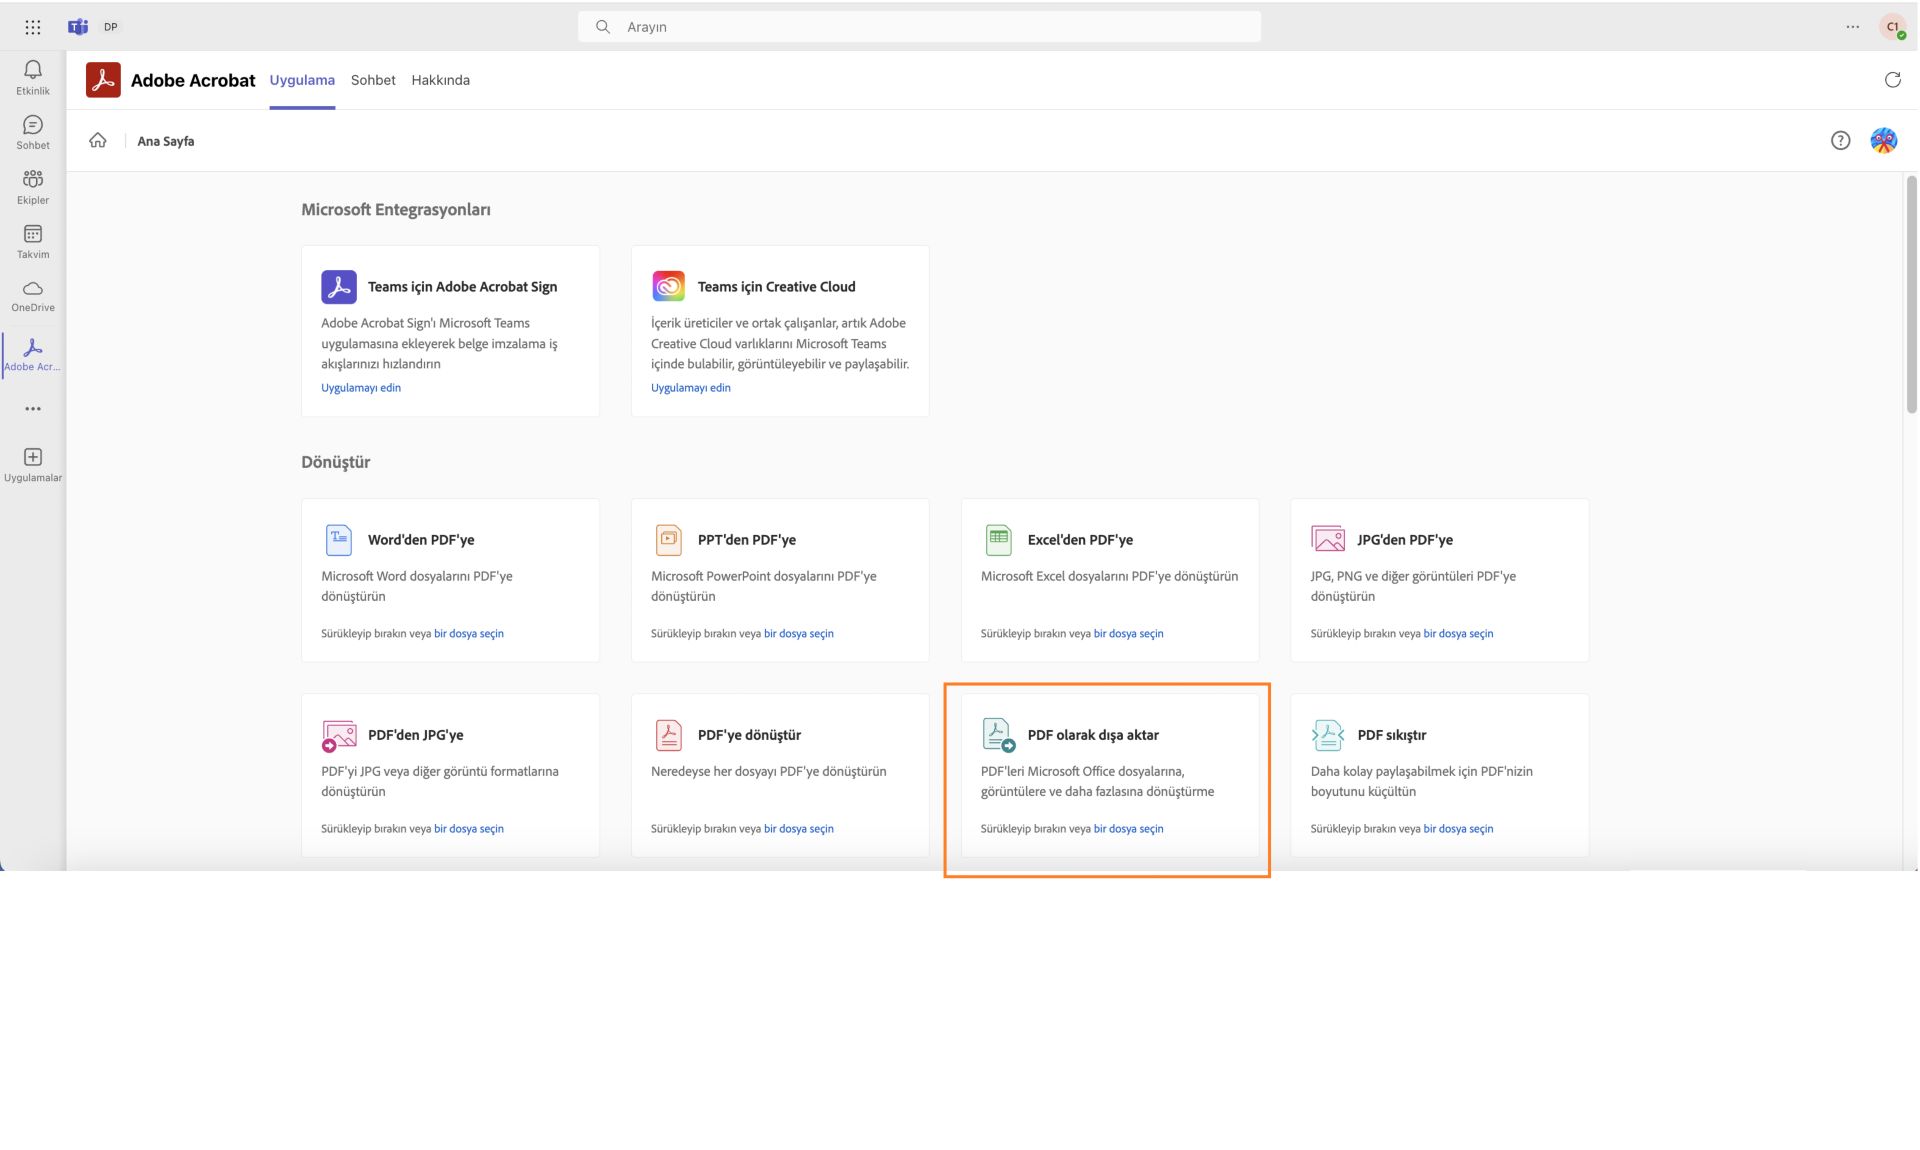Click Teams için Creative Cloud title
Screen dimensions: 1920x1150
click(776, 287)
